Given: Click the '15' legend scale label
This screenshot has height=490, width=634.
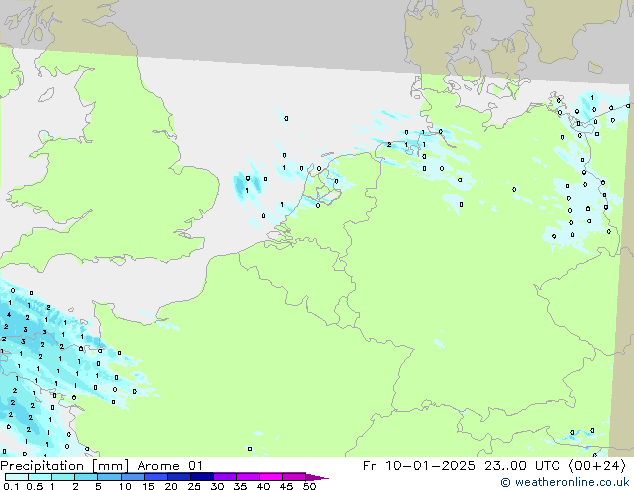Looking at the screenshot, I should click(x=148, y=486).
